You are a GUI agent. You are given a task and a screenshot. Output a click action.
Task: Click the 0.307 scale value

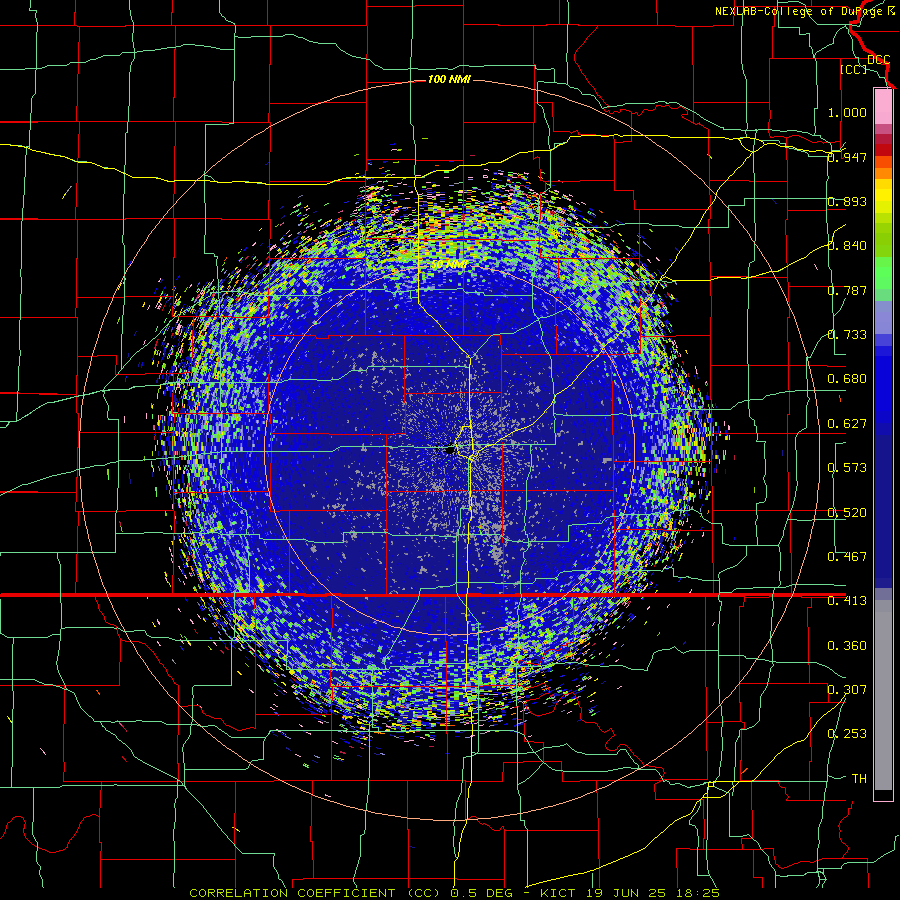pyautogui.click(x=847, y=690)
